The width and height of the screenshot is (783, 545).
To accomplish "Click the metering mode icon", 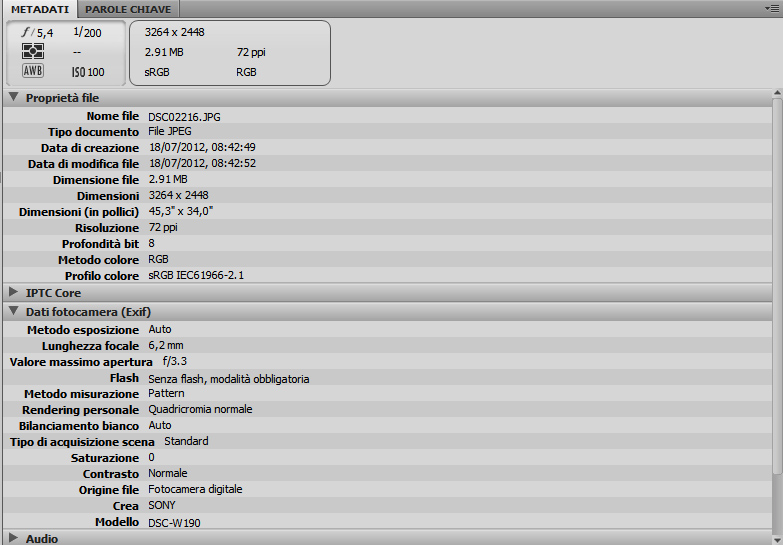I will [33, 51].
